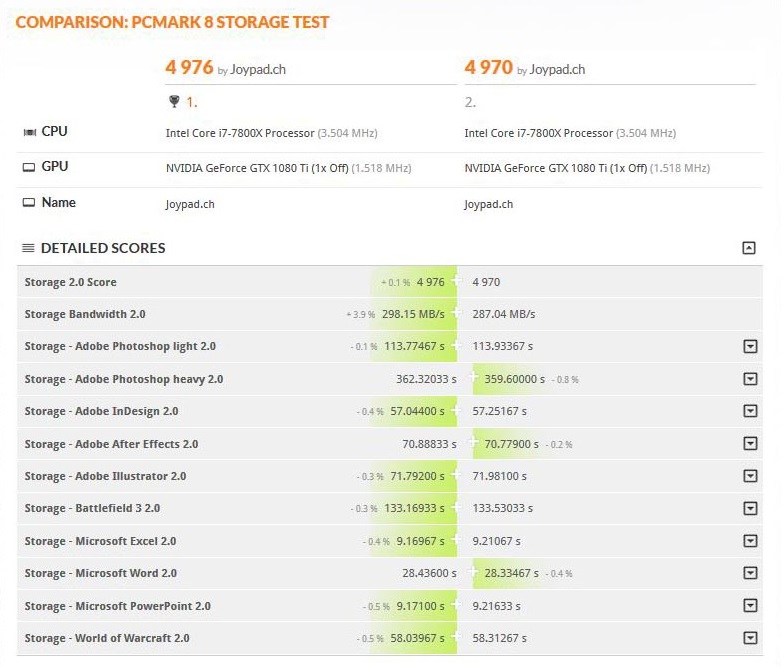Select first result's GeForce GTX 1080 Ti text
The width and height of the screenshot is (784, 669).
(x=257, y=168)
